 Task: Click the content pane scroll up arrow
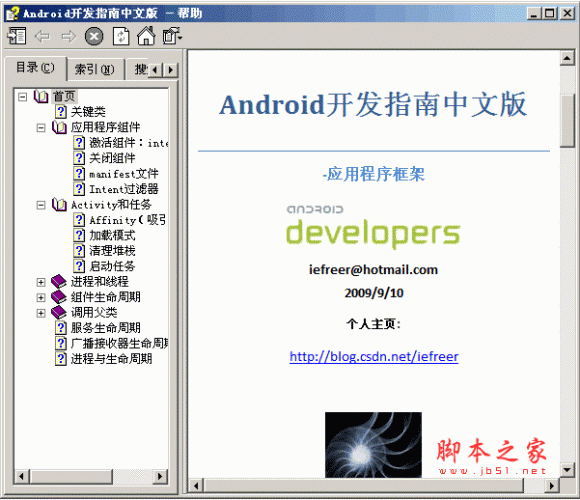tap(567, 58)
